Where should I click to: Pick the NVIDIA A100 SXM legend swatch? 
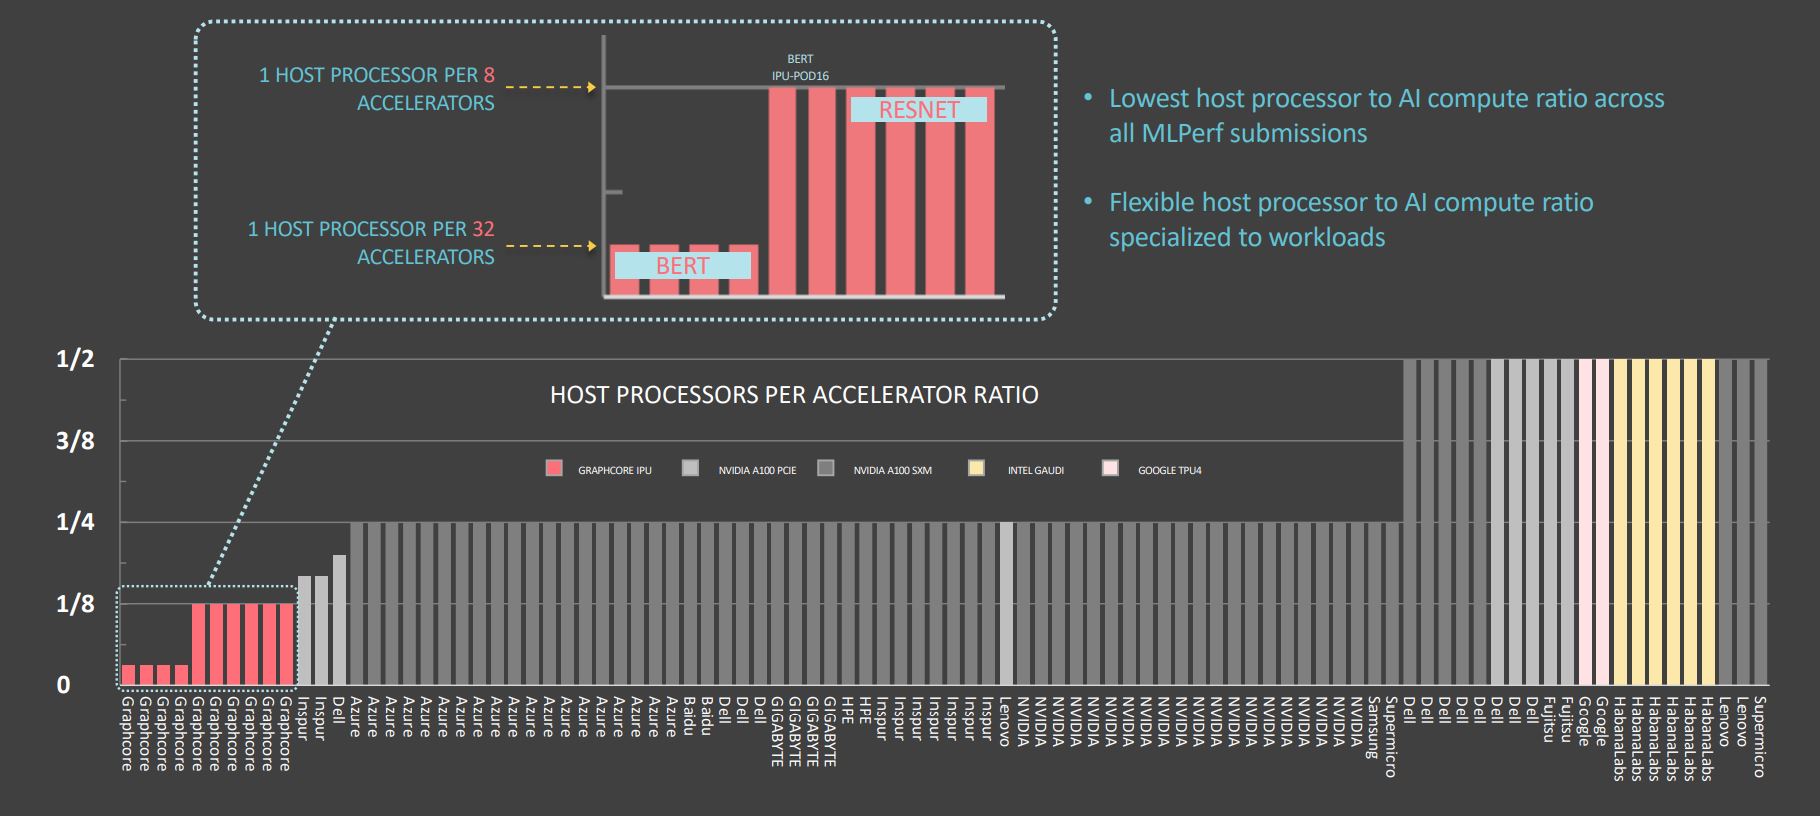click(826, 468)
